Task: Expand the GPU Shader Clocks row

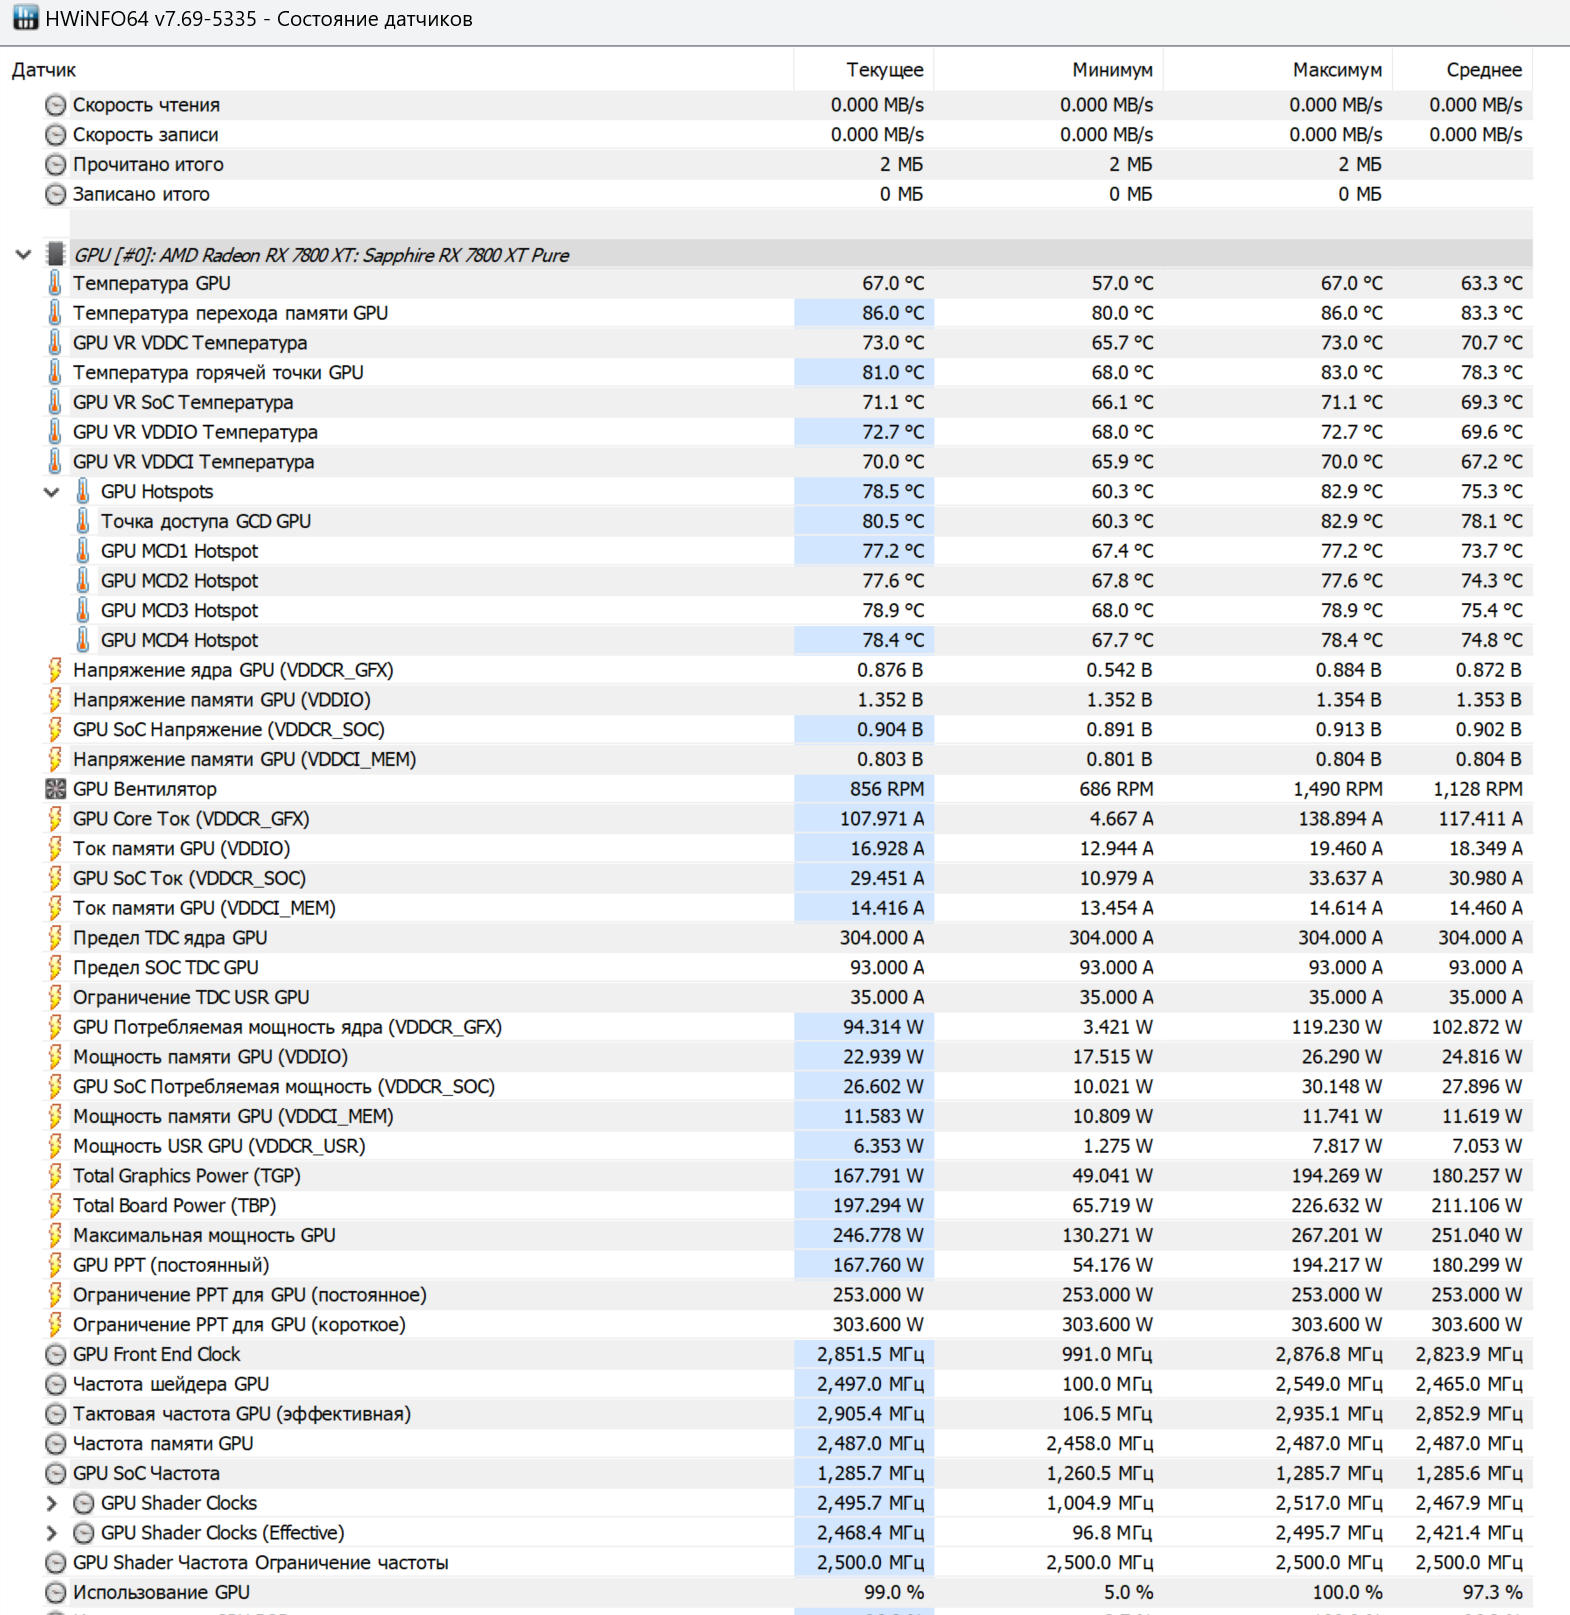Action: (52, 1503)
